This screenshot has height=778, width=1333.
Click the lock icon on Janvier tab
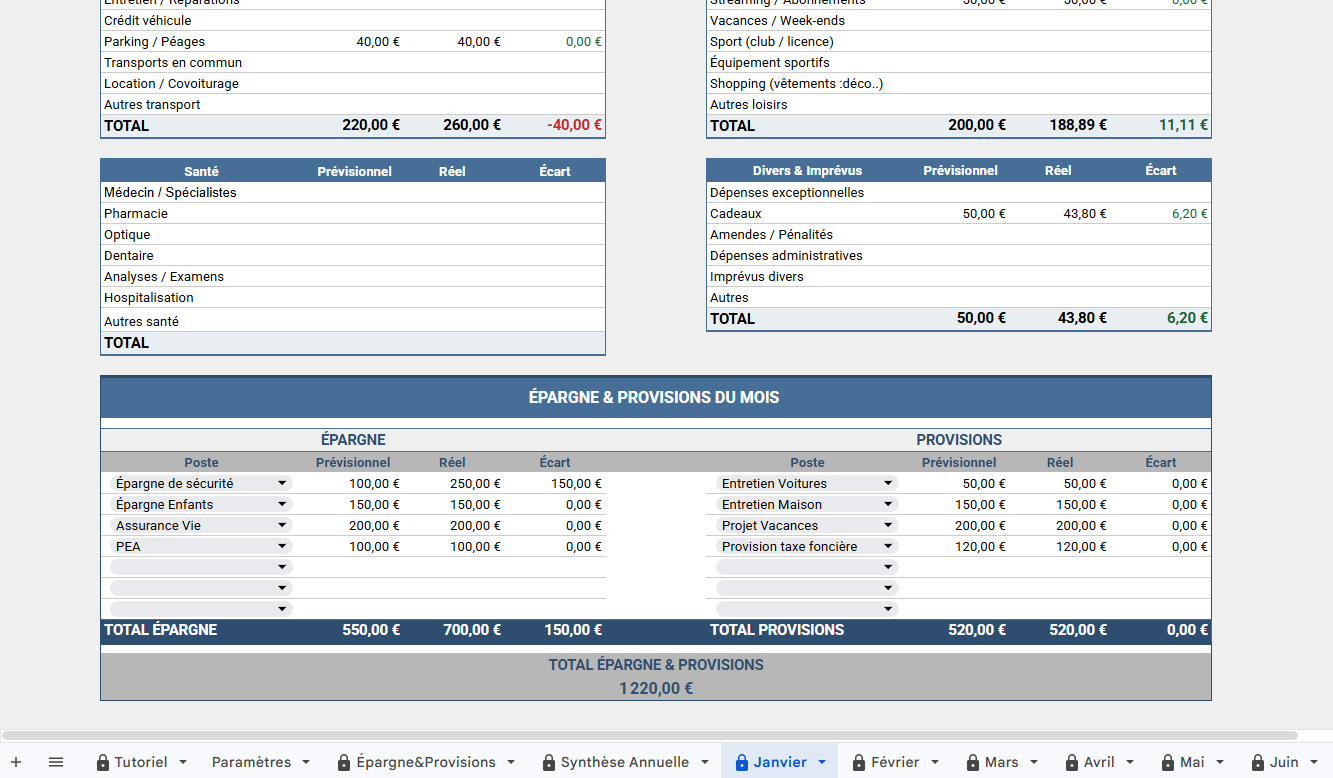point(742,763)
